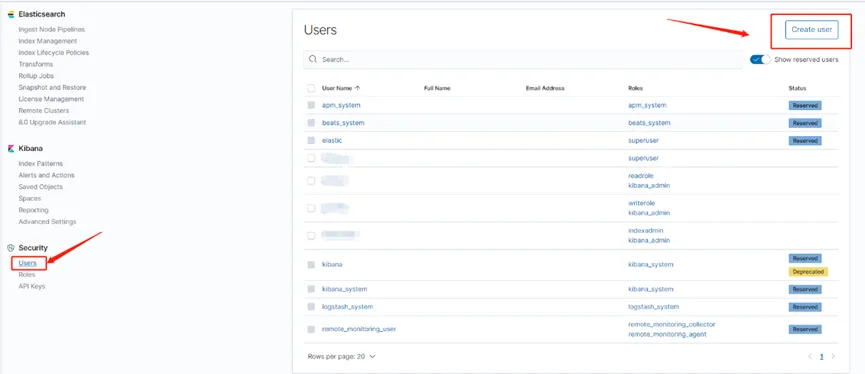Check the box for the readrole user row

[x=311, y=181]
